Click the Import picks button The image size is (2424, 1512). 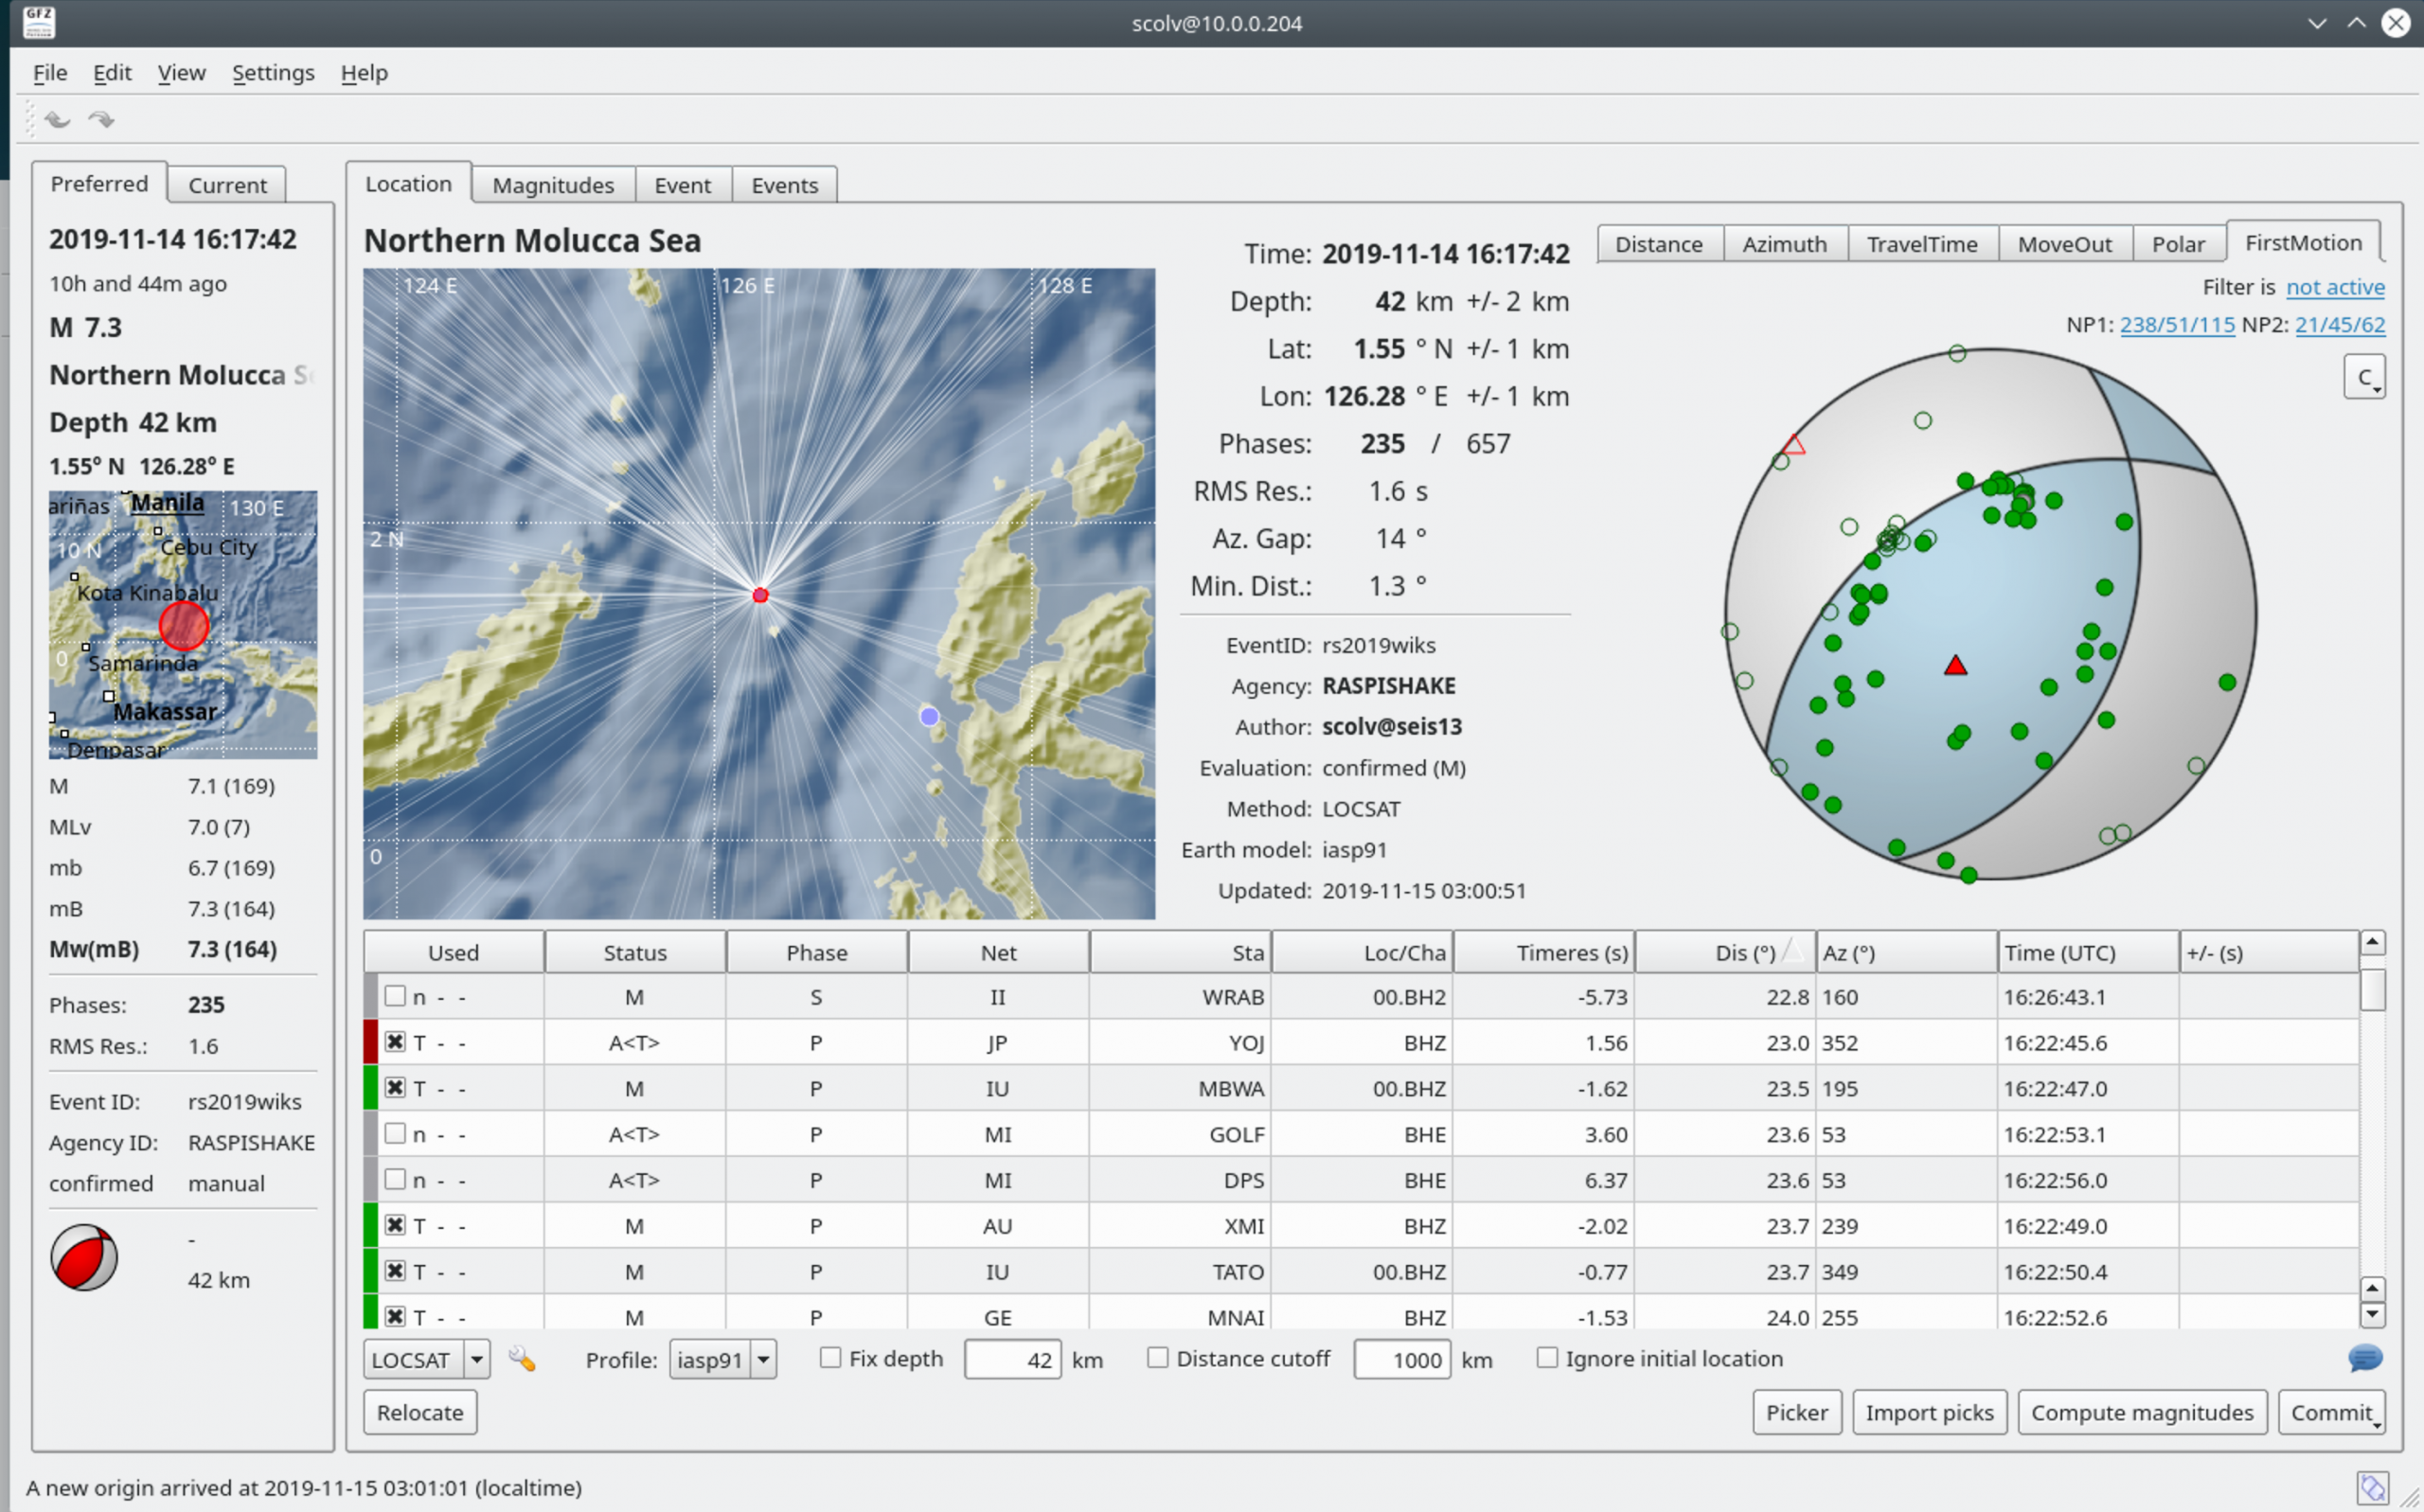[x=1929, y=1412]
